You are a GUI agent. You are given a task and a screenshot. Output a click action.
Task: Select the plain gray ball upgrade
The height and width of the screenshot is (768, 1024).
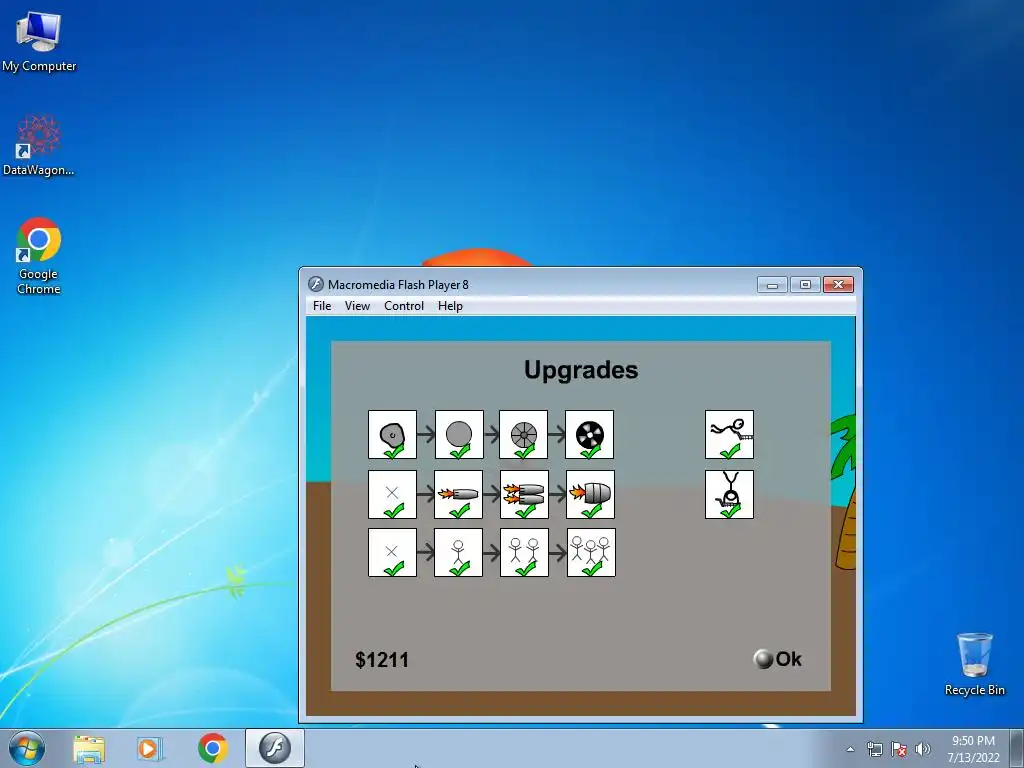point(459,435)
